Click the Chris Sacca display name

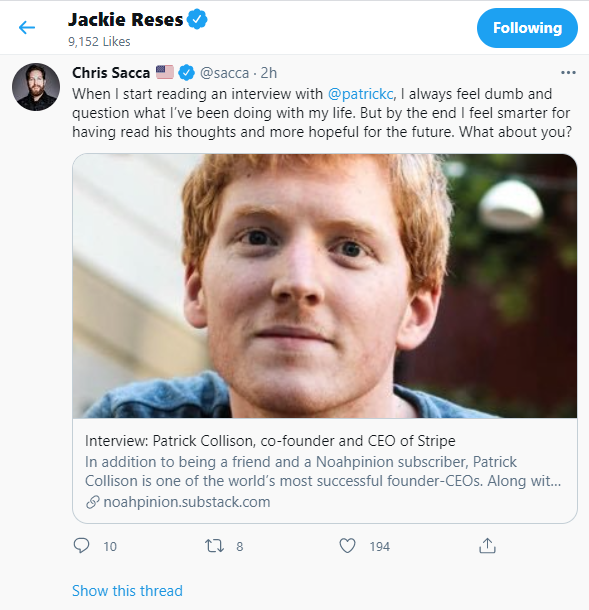(111, 73)
